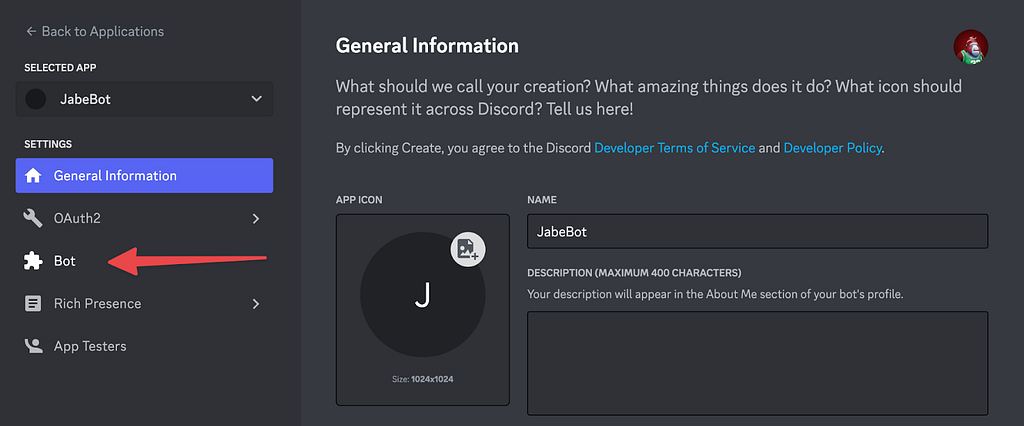Go Back to Applications
Screen dimensions: 1024x426
tap(95, 31)
